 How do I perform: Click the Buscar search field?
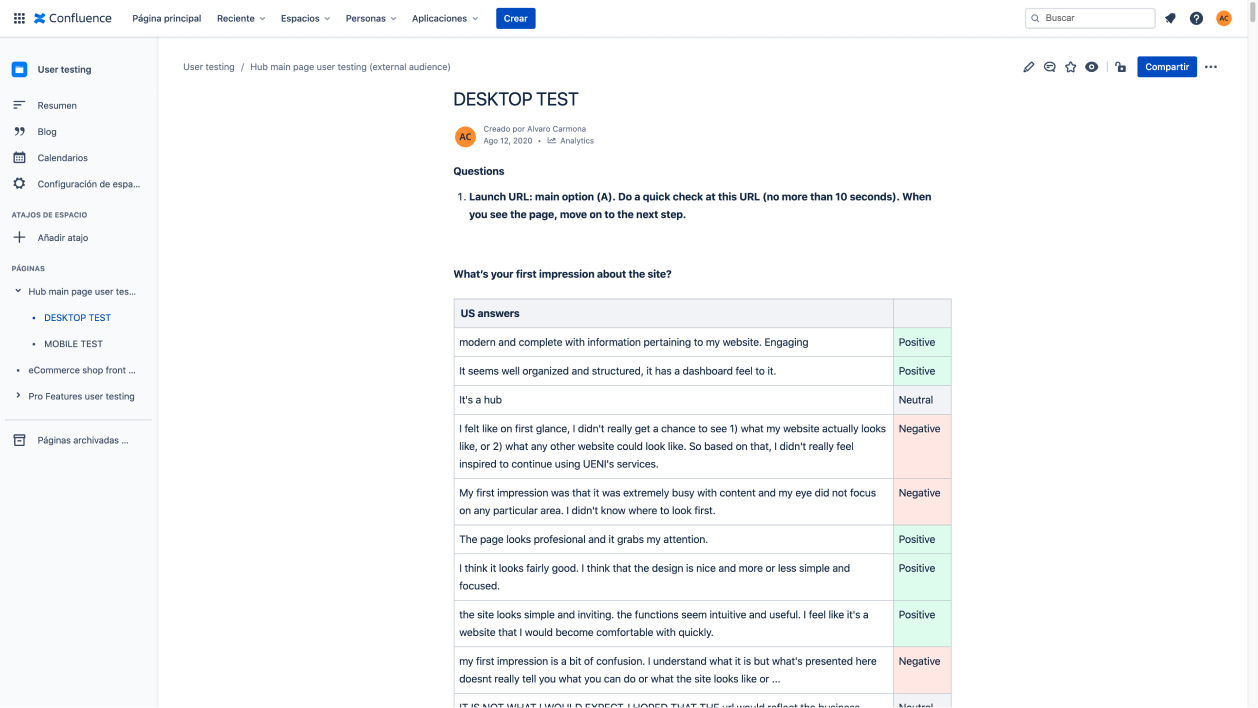tap(1095, 18)
